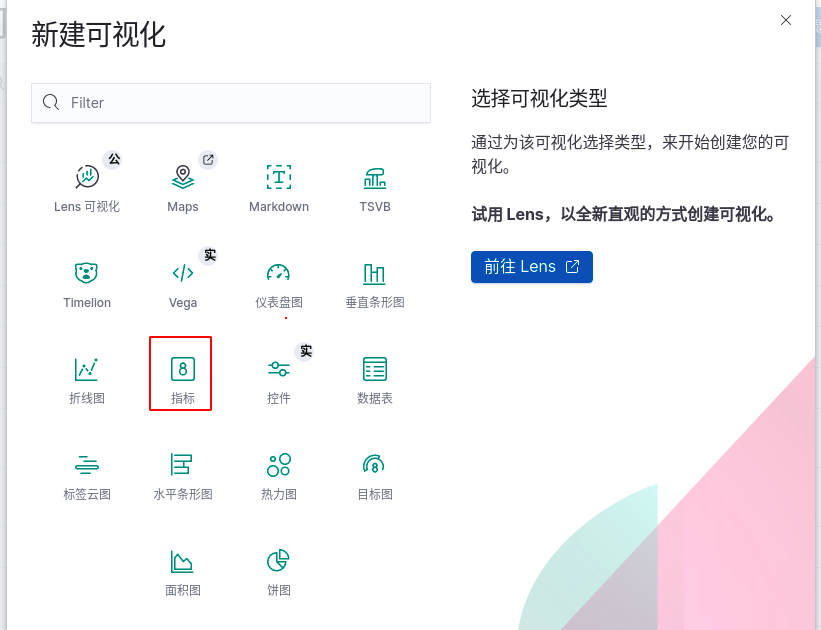Choose the 仪表盘图 gauge visualization
Image resolution: width=821 pixels, height=630 pixels.
(x=278, y=281)
